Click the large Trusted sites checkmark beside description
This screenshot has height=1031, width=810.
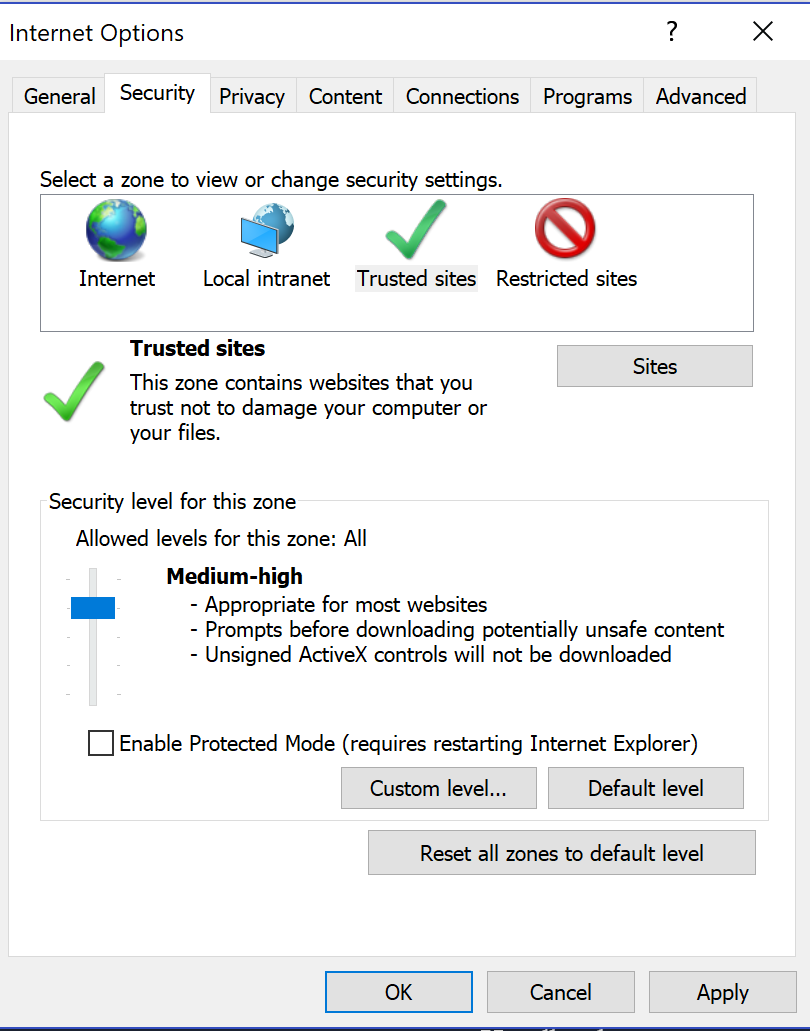coord(74,391)
